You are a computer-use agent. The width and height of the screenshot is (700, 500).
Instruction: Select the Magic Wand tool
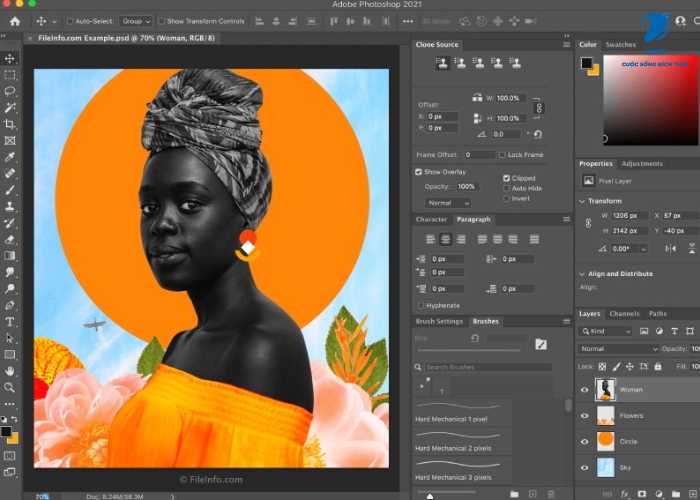point(9,108)
